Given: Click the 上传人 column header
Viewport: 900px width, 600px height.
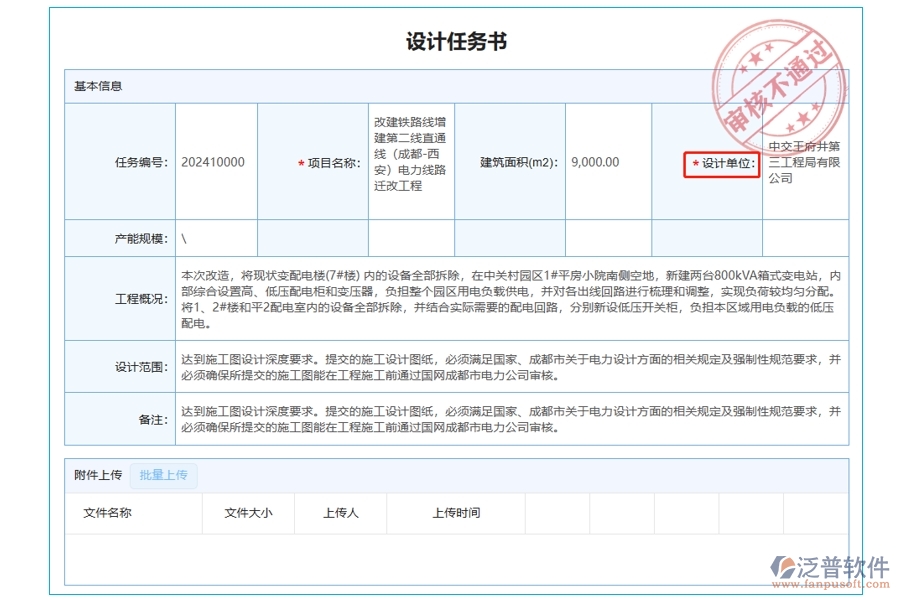Looking at the screenshot, I should point(341,513).
